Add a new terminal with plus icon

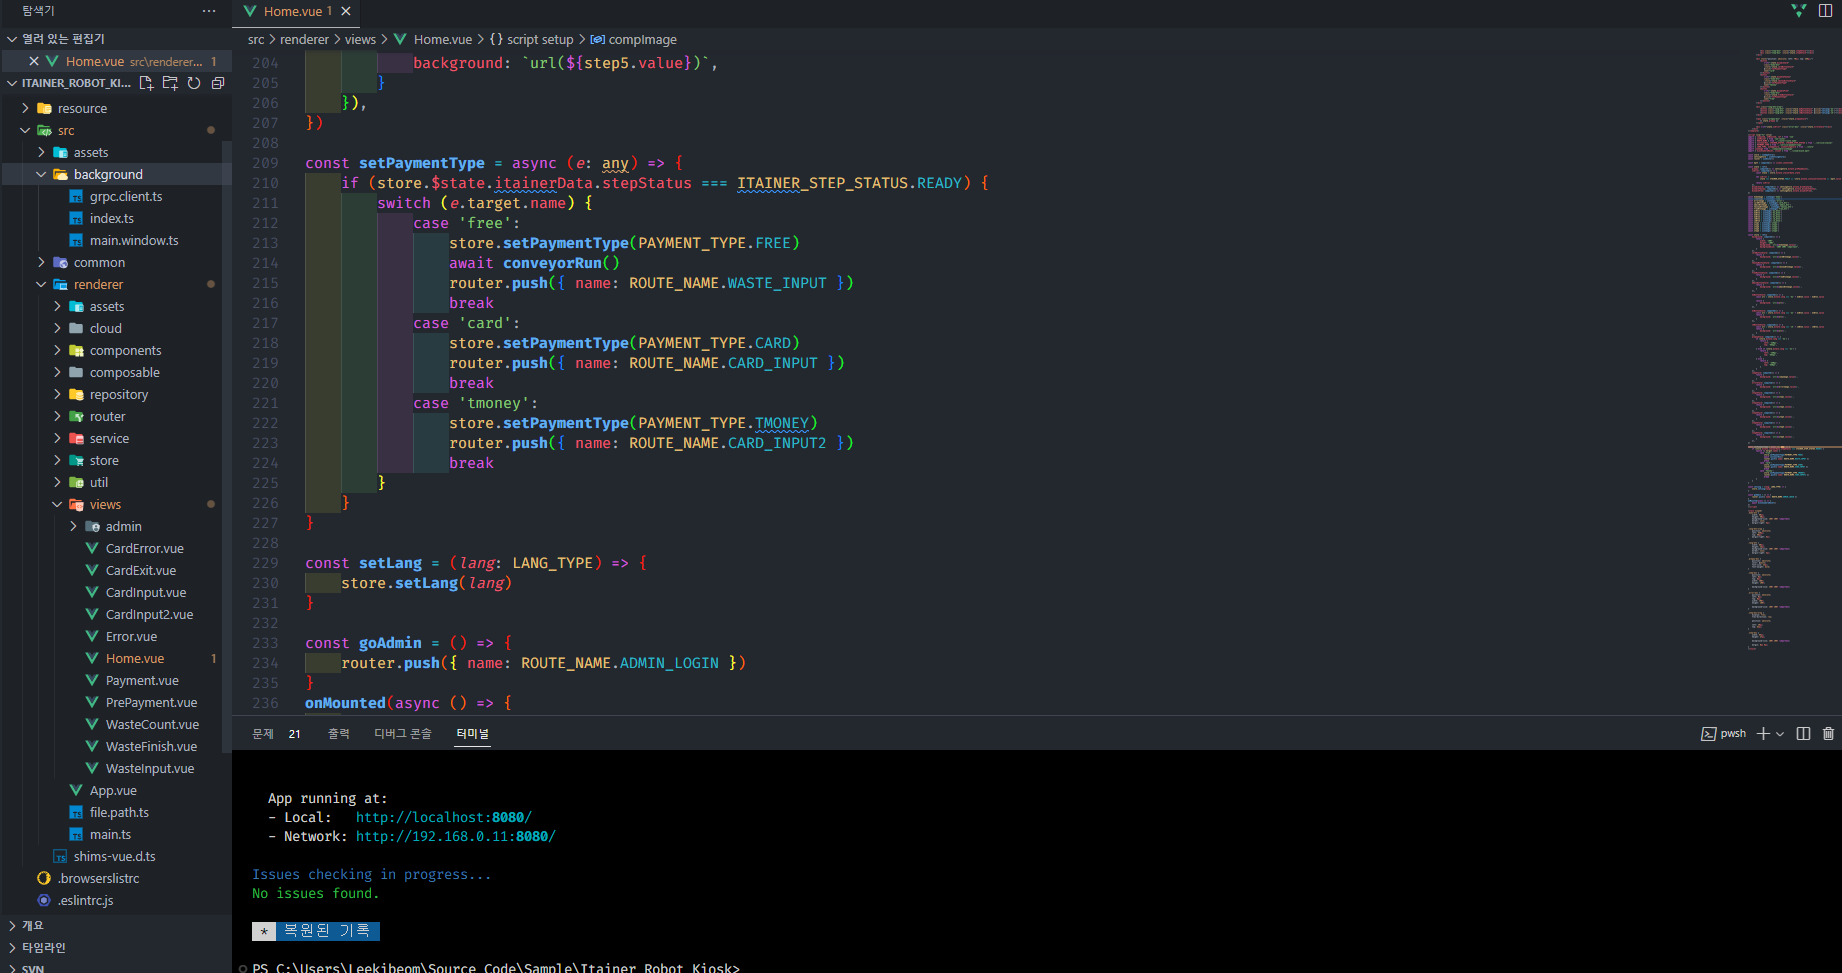(x=1763, y=733)
